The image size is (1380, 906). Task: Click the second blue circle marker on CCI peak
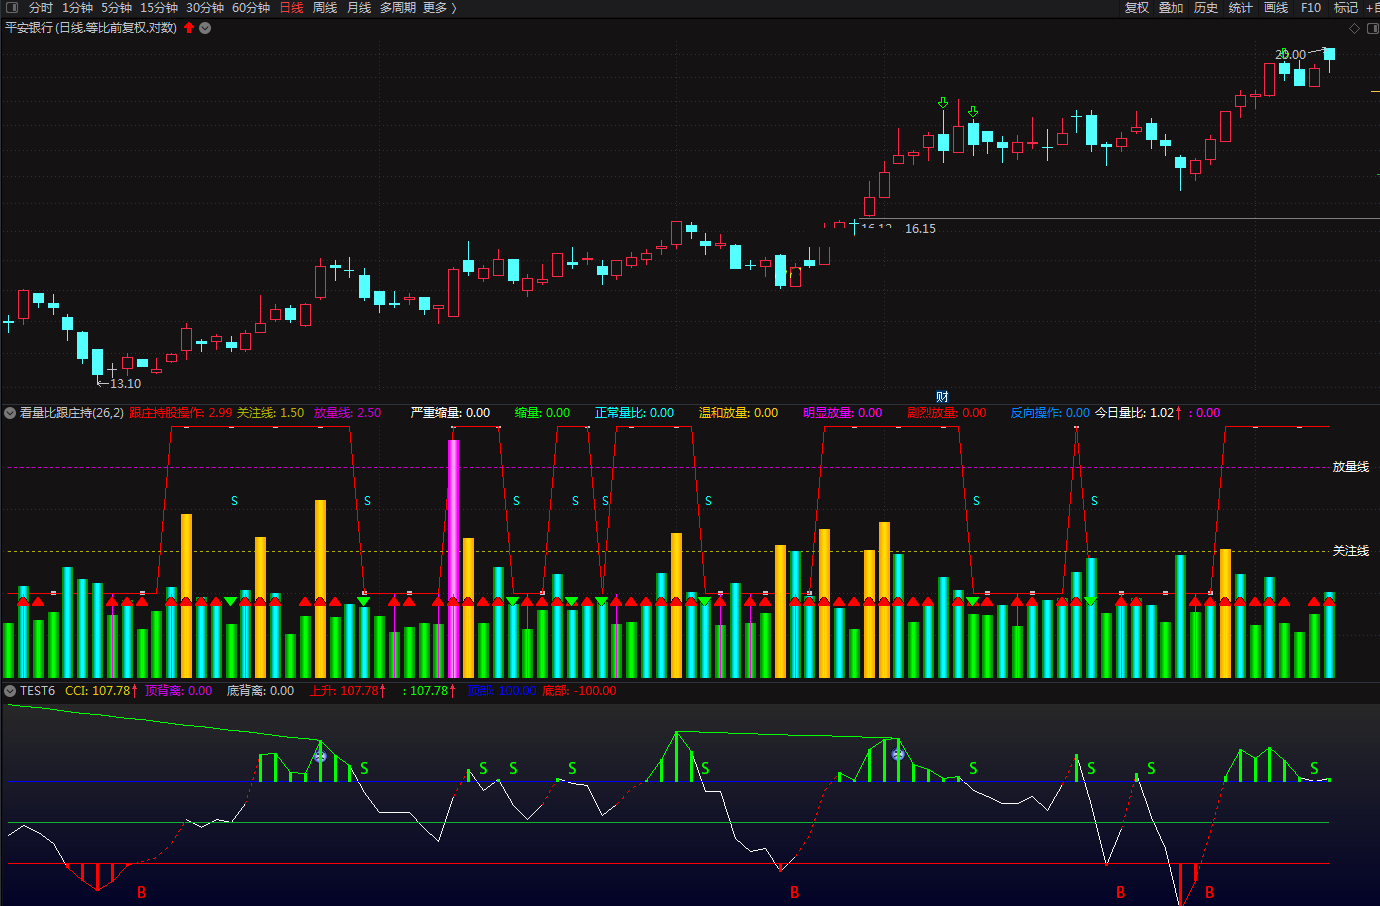(898, 754)
